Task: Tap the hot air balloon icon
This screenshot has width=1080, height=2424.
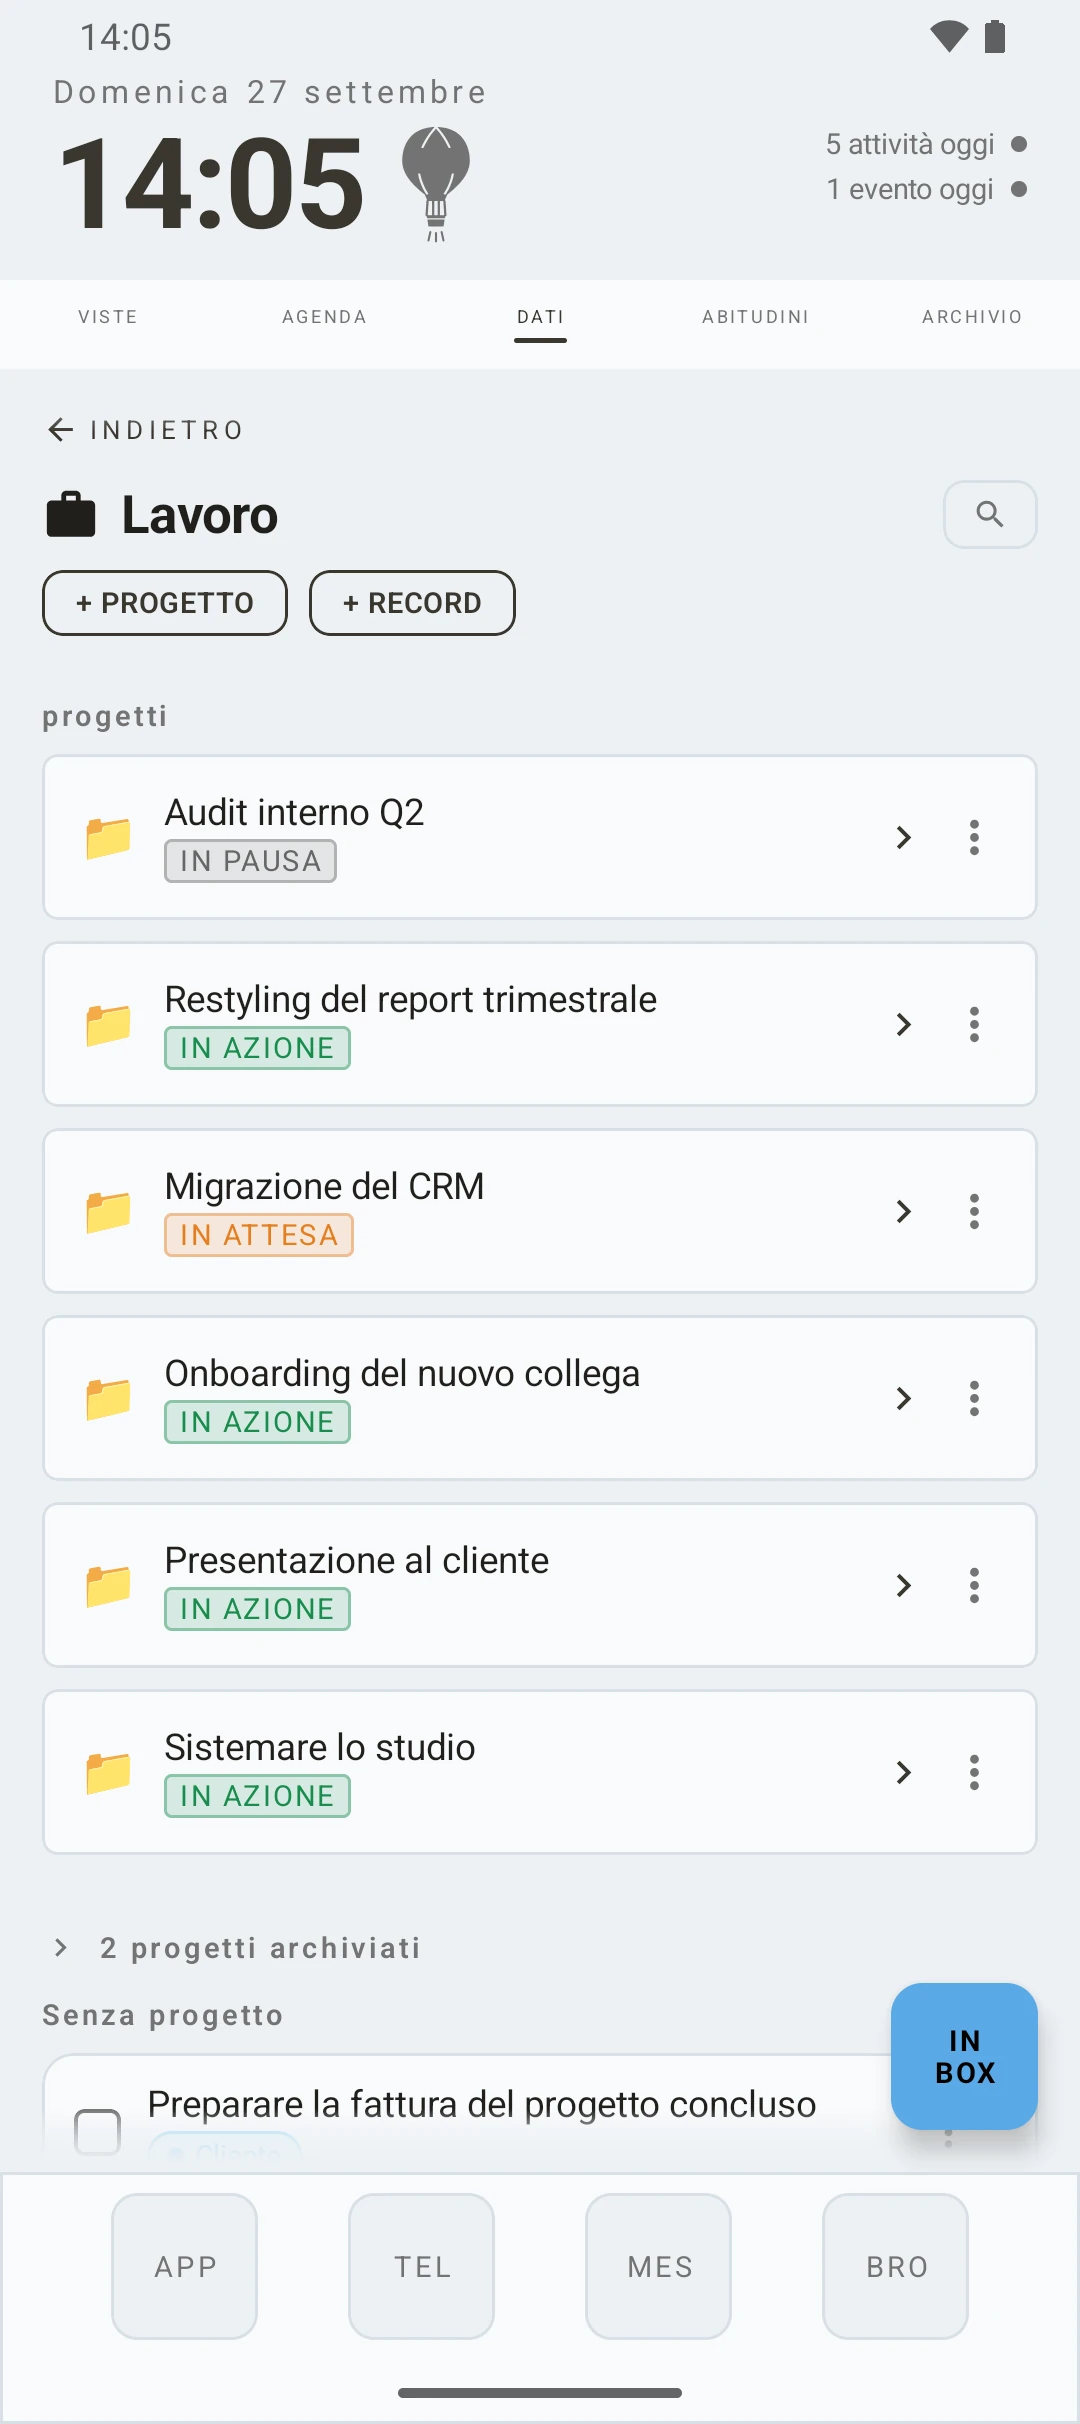Action: pyautogui.click(x=436, y=183)
